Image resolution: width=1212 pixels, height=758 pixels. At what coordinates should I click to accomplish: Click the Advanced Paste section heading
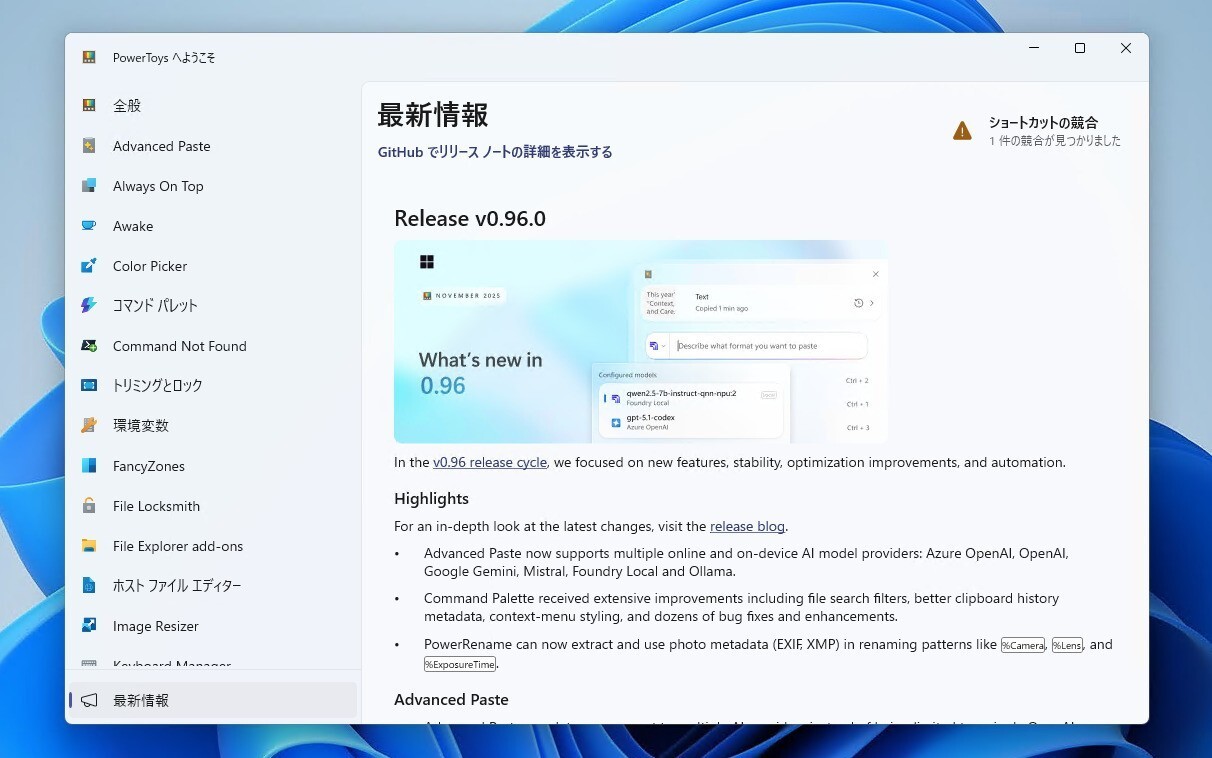click(451, 699)
